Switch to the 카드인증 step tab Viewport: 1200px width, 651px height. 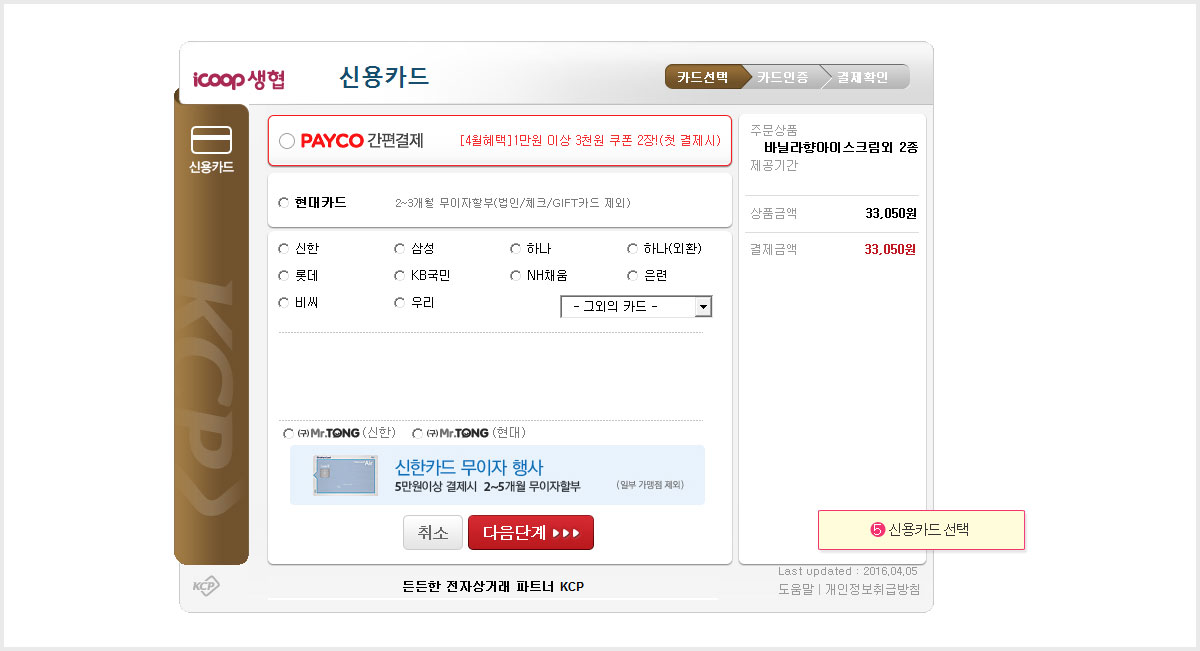pos(783,77)
